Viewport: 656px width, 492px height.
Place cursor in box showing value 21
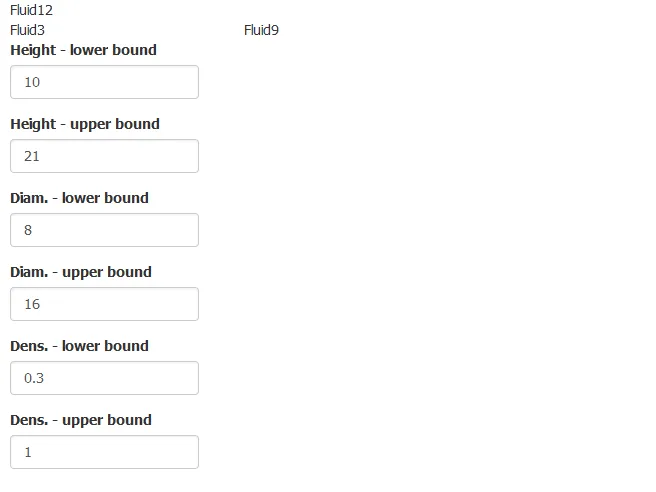click(x=104, y=156)
